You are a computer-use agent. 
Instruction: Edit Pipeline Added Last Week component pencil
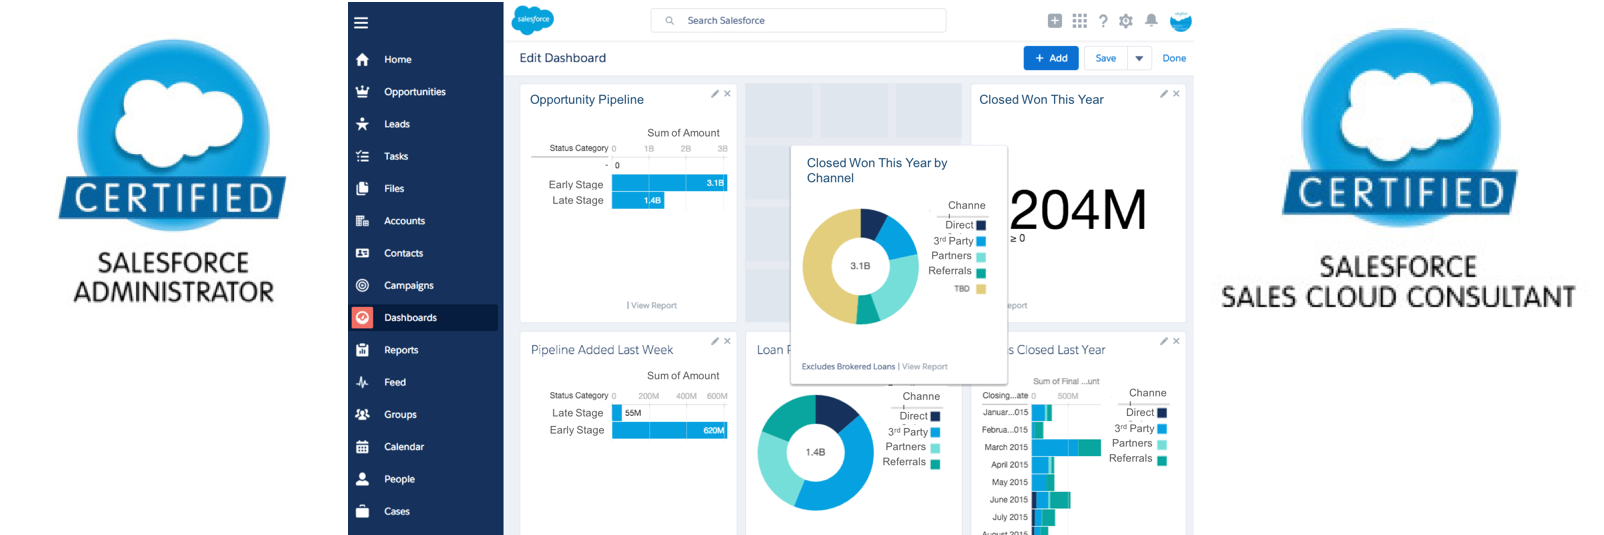tap(715, 341)
